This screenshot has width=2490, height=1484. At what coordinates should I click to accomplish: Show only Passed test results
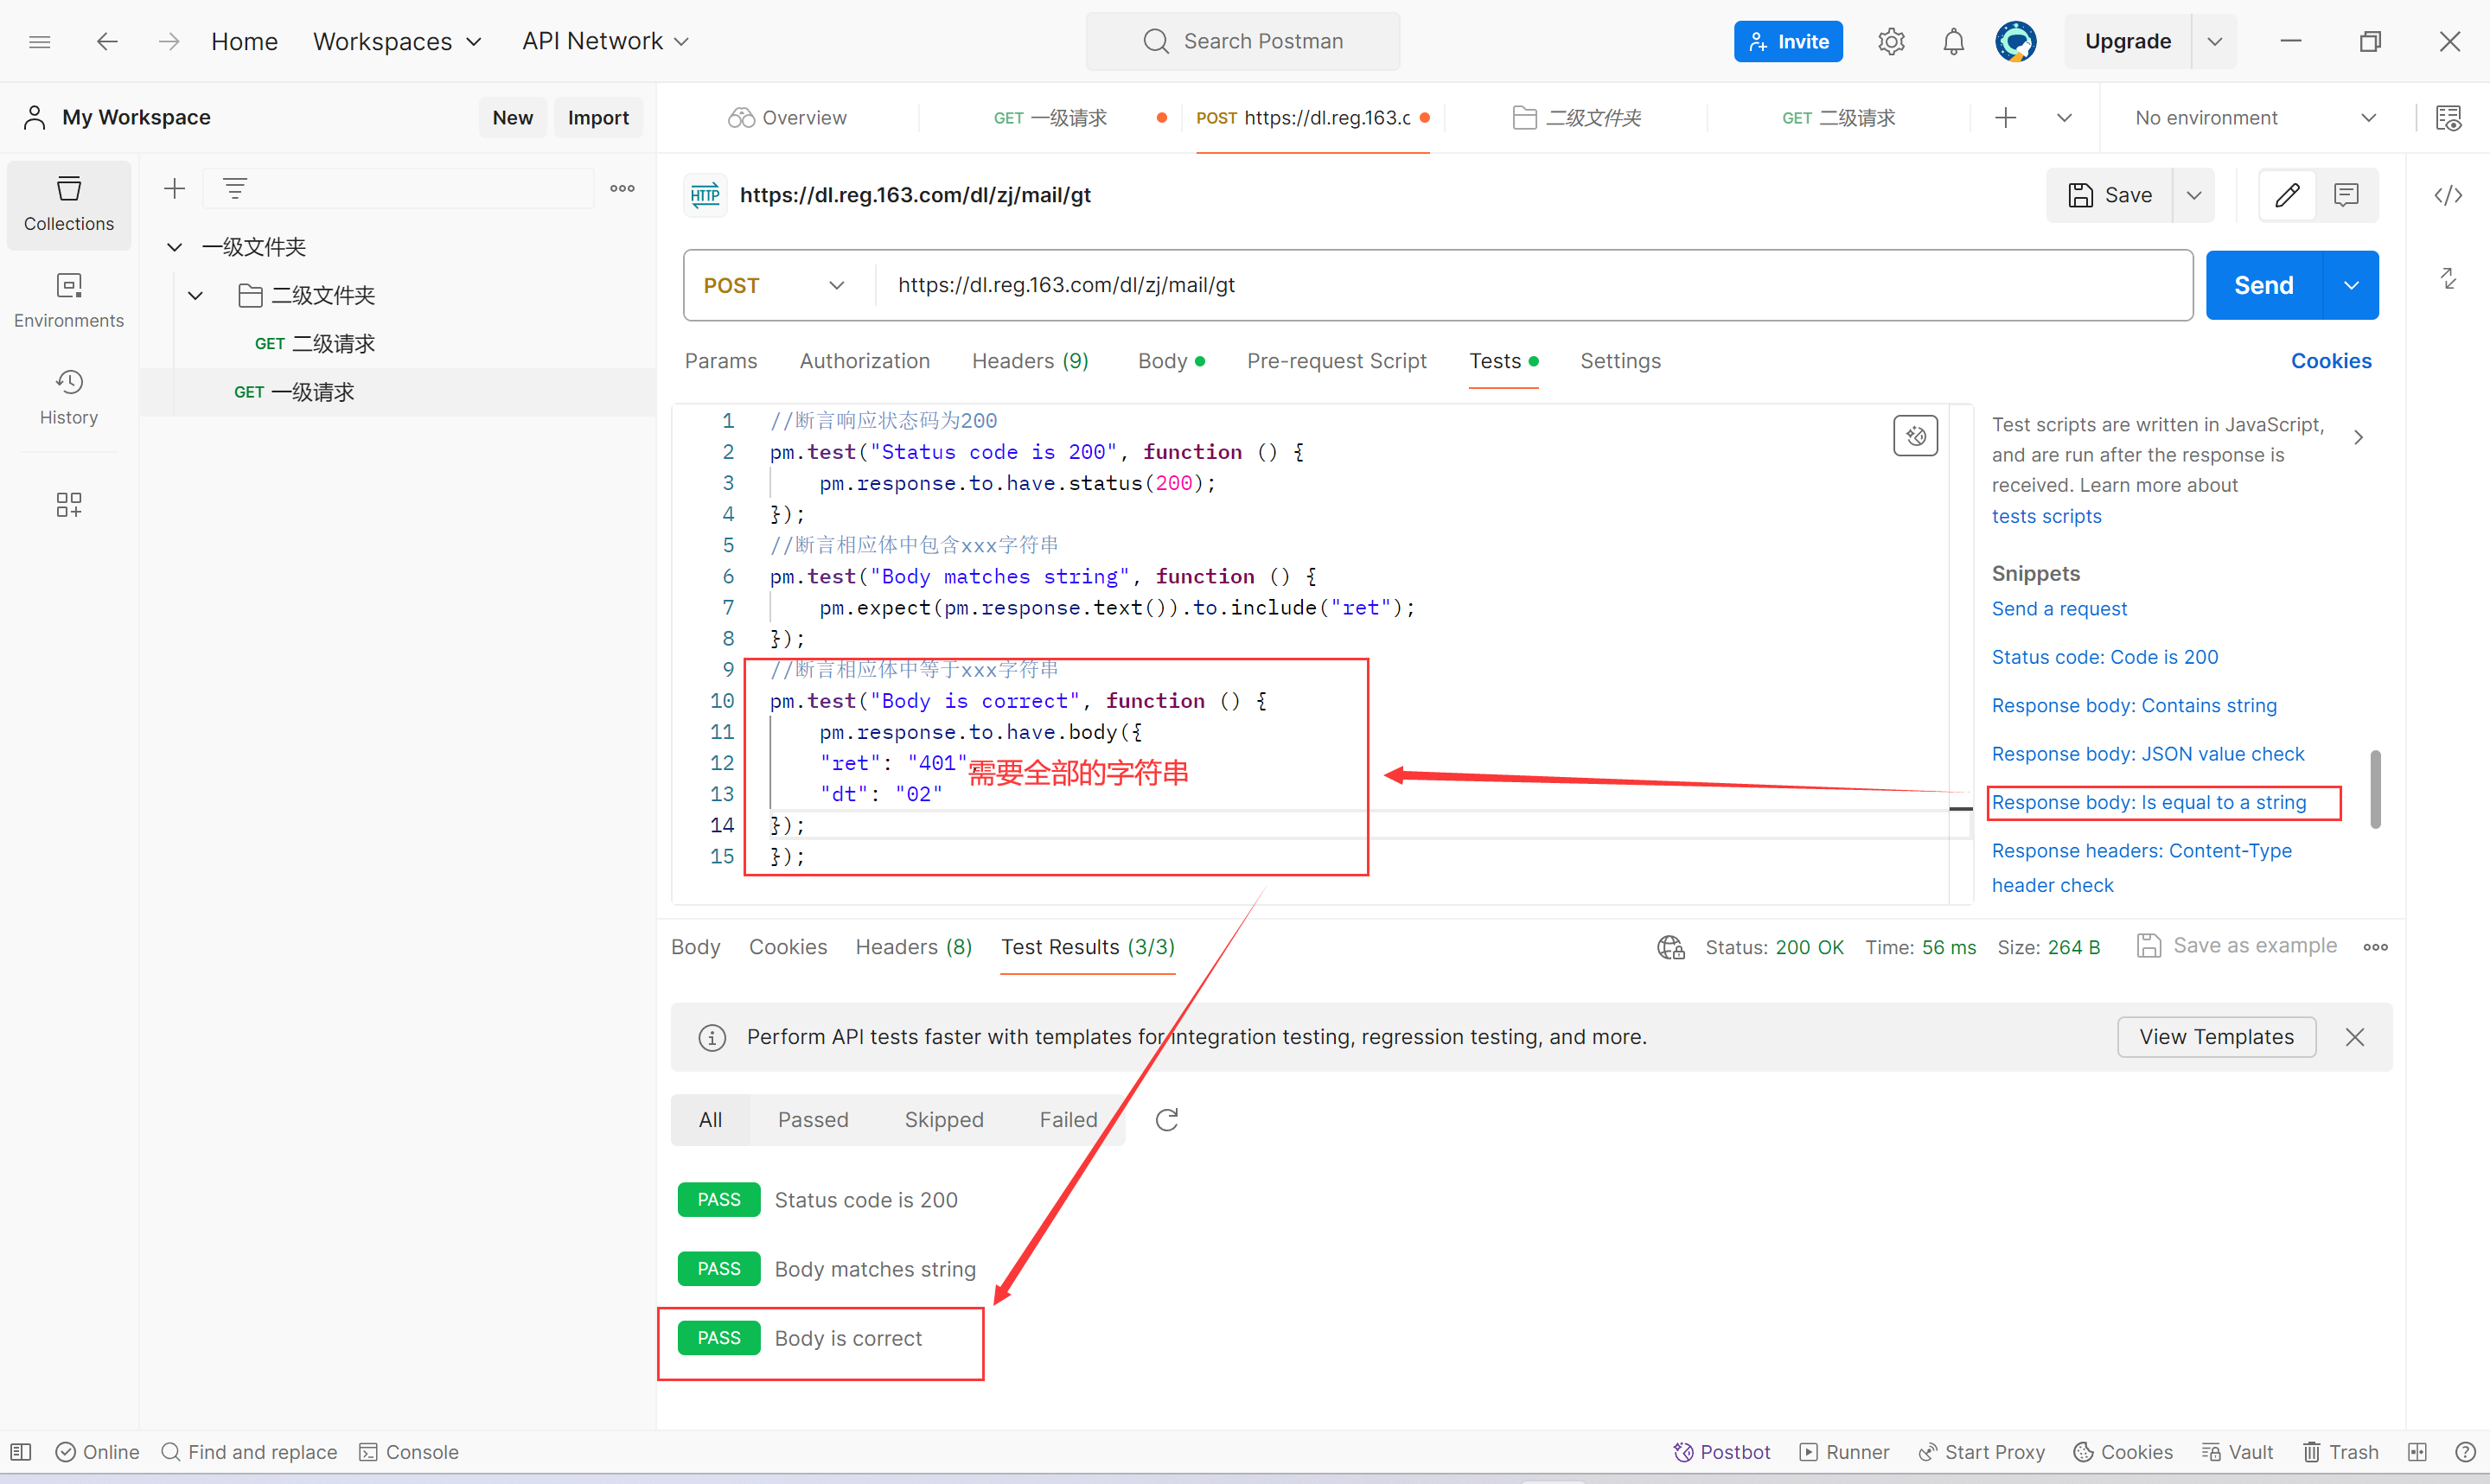812,1120
